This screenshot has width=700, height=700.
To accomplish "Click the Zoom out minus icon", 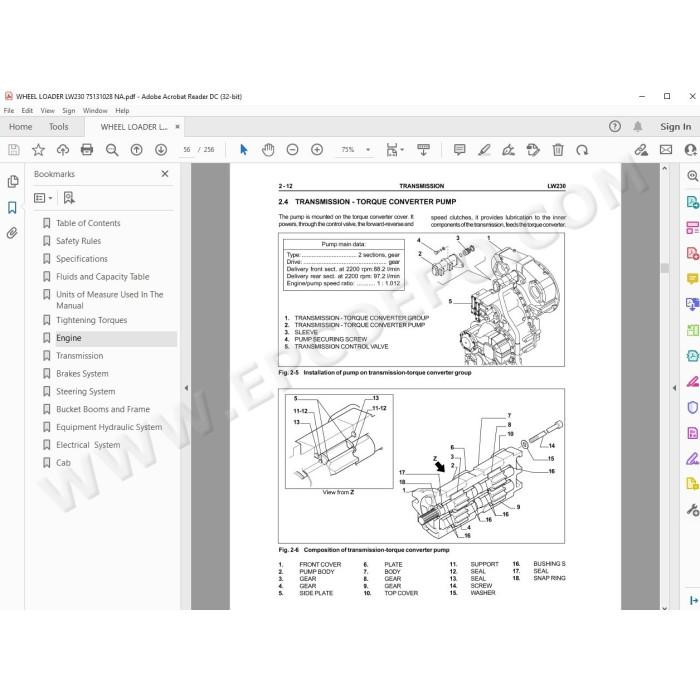I will [x=292, y=150].
